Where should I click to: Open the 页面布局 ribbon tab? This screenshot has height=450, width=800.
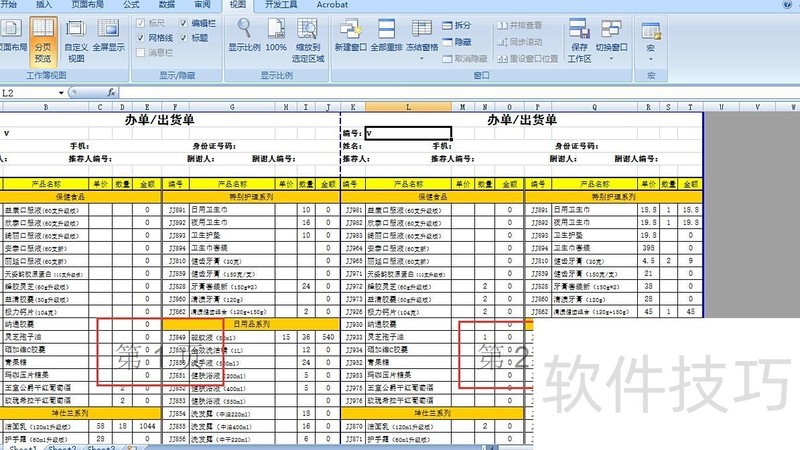[87, 5]
